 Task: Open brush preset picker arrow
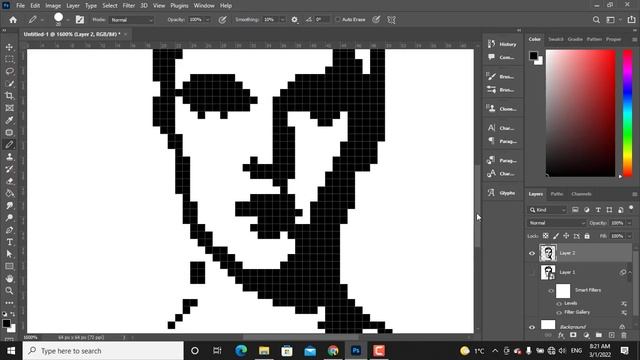67,20
